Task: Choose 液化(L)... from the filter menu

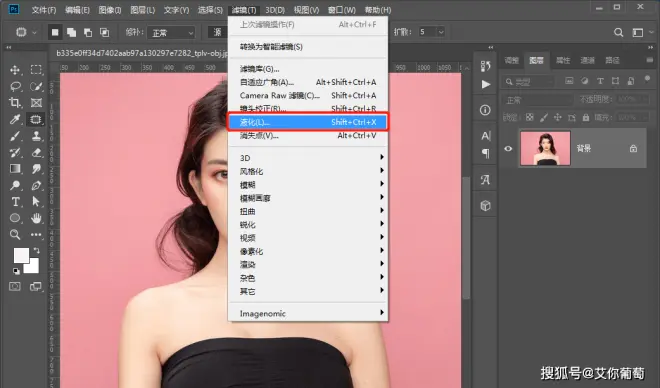Action: [308, 122]
